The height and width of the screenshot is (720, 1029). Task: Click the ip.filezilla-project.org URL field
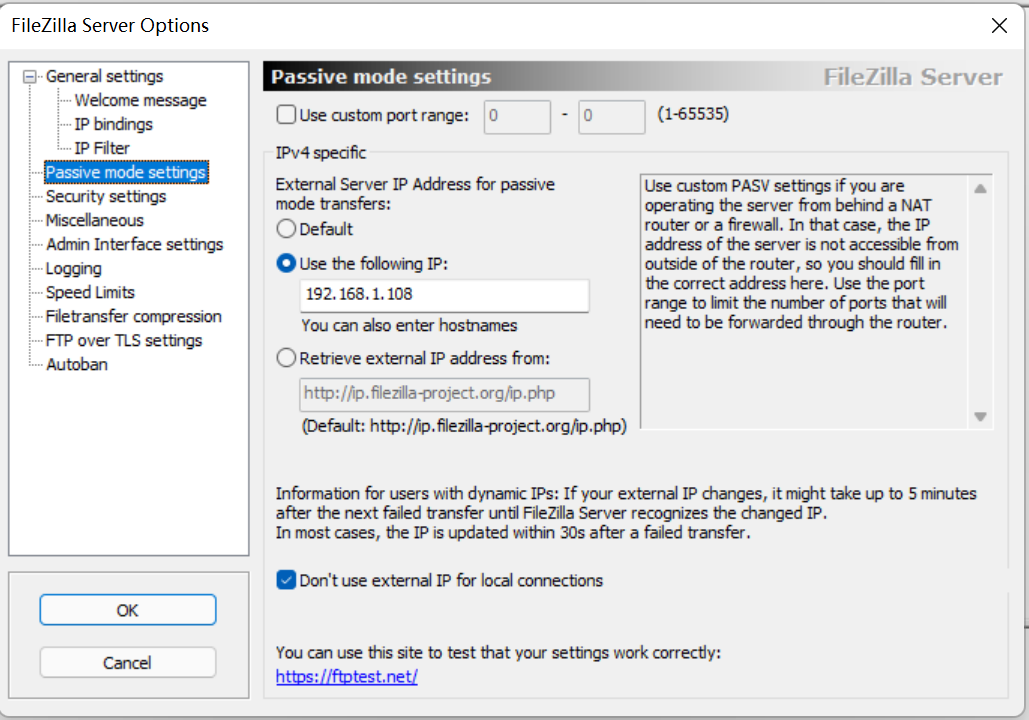444,394
